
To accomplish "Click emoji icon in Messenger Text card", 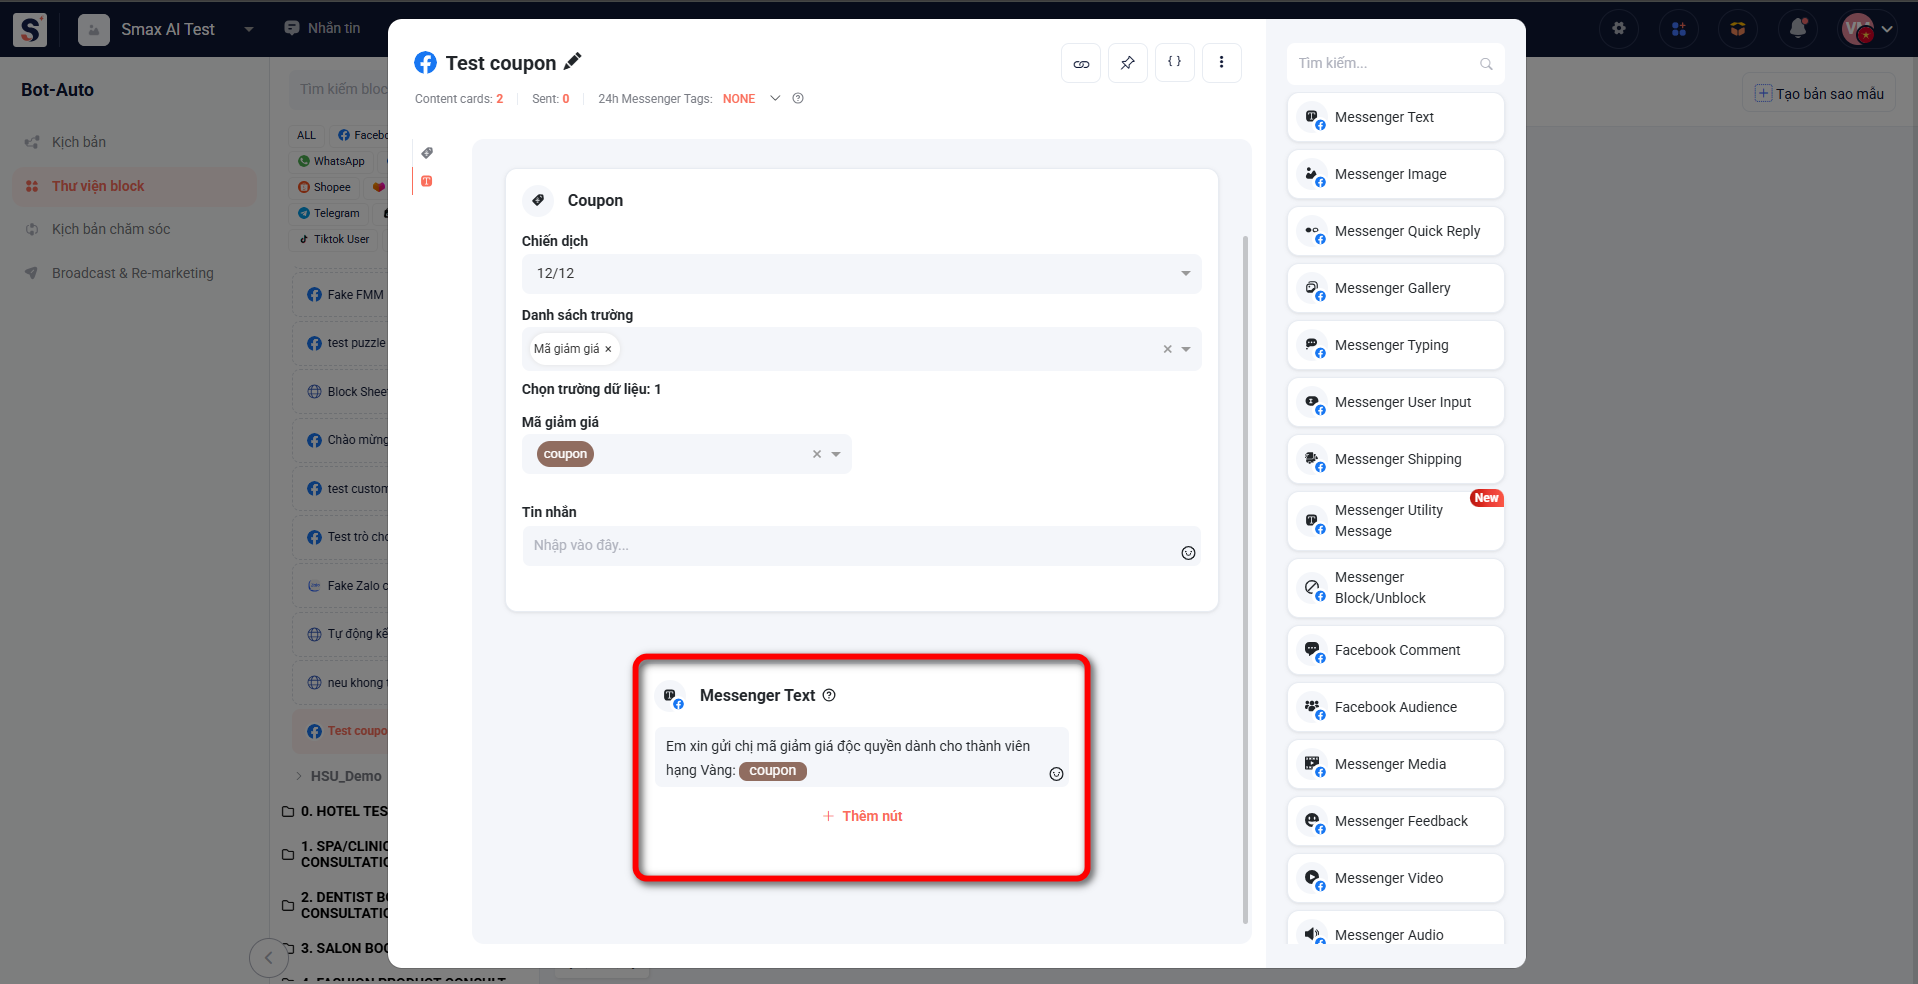I will 1056,774.
